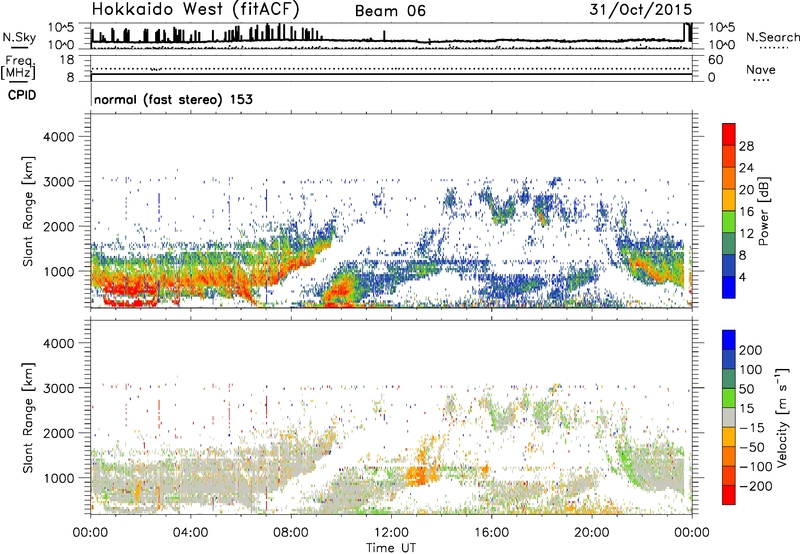Click the date '31/Oct/2015'
The width and height of the screenshot is (800, 554).
[x=641, y=10]
